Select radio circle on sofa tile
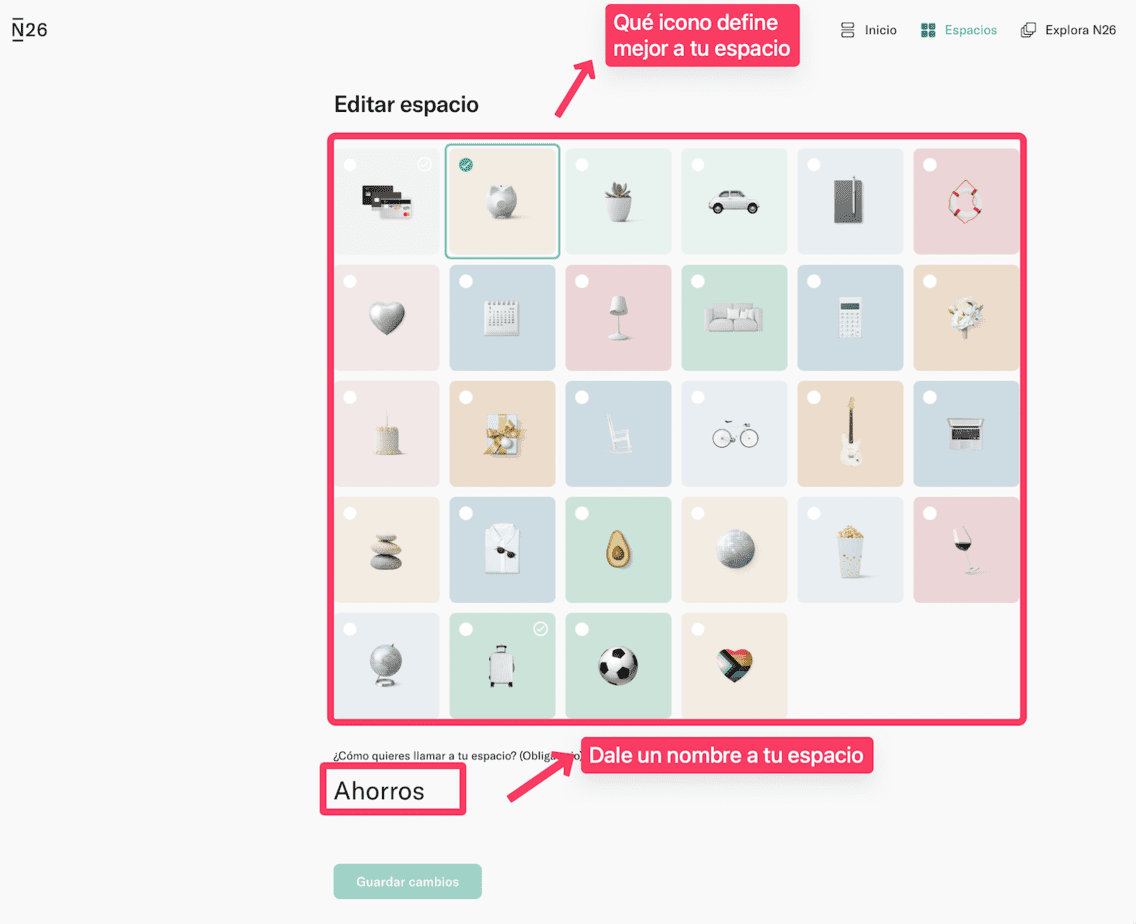 (x=698, y=281)
